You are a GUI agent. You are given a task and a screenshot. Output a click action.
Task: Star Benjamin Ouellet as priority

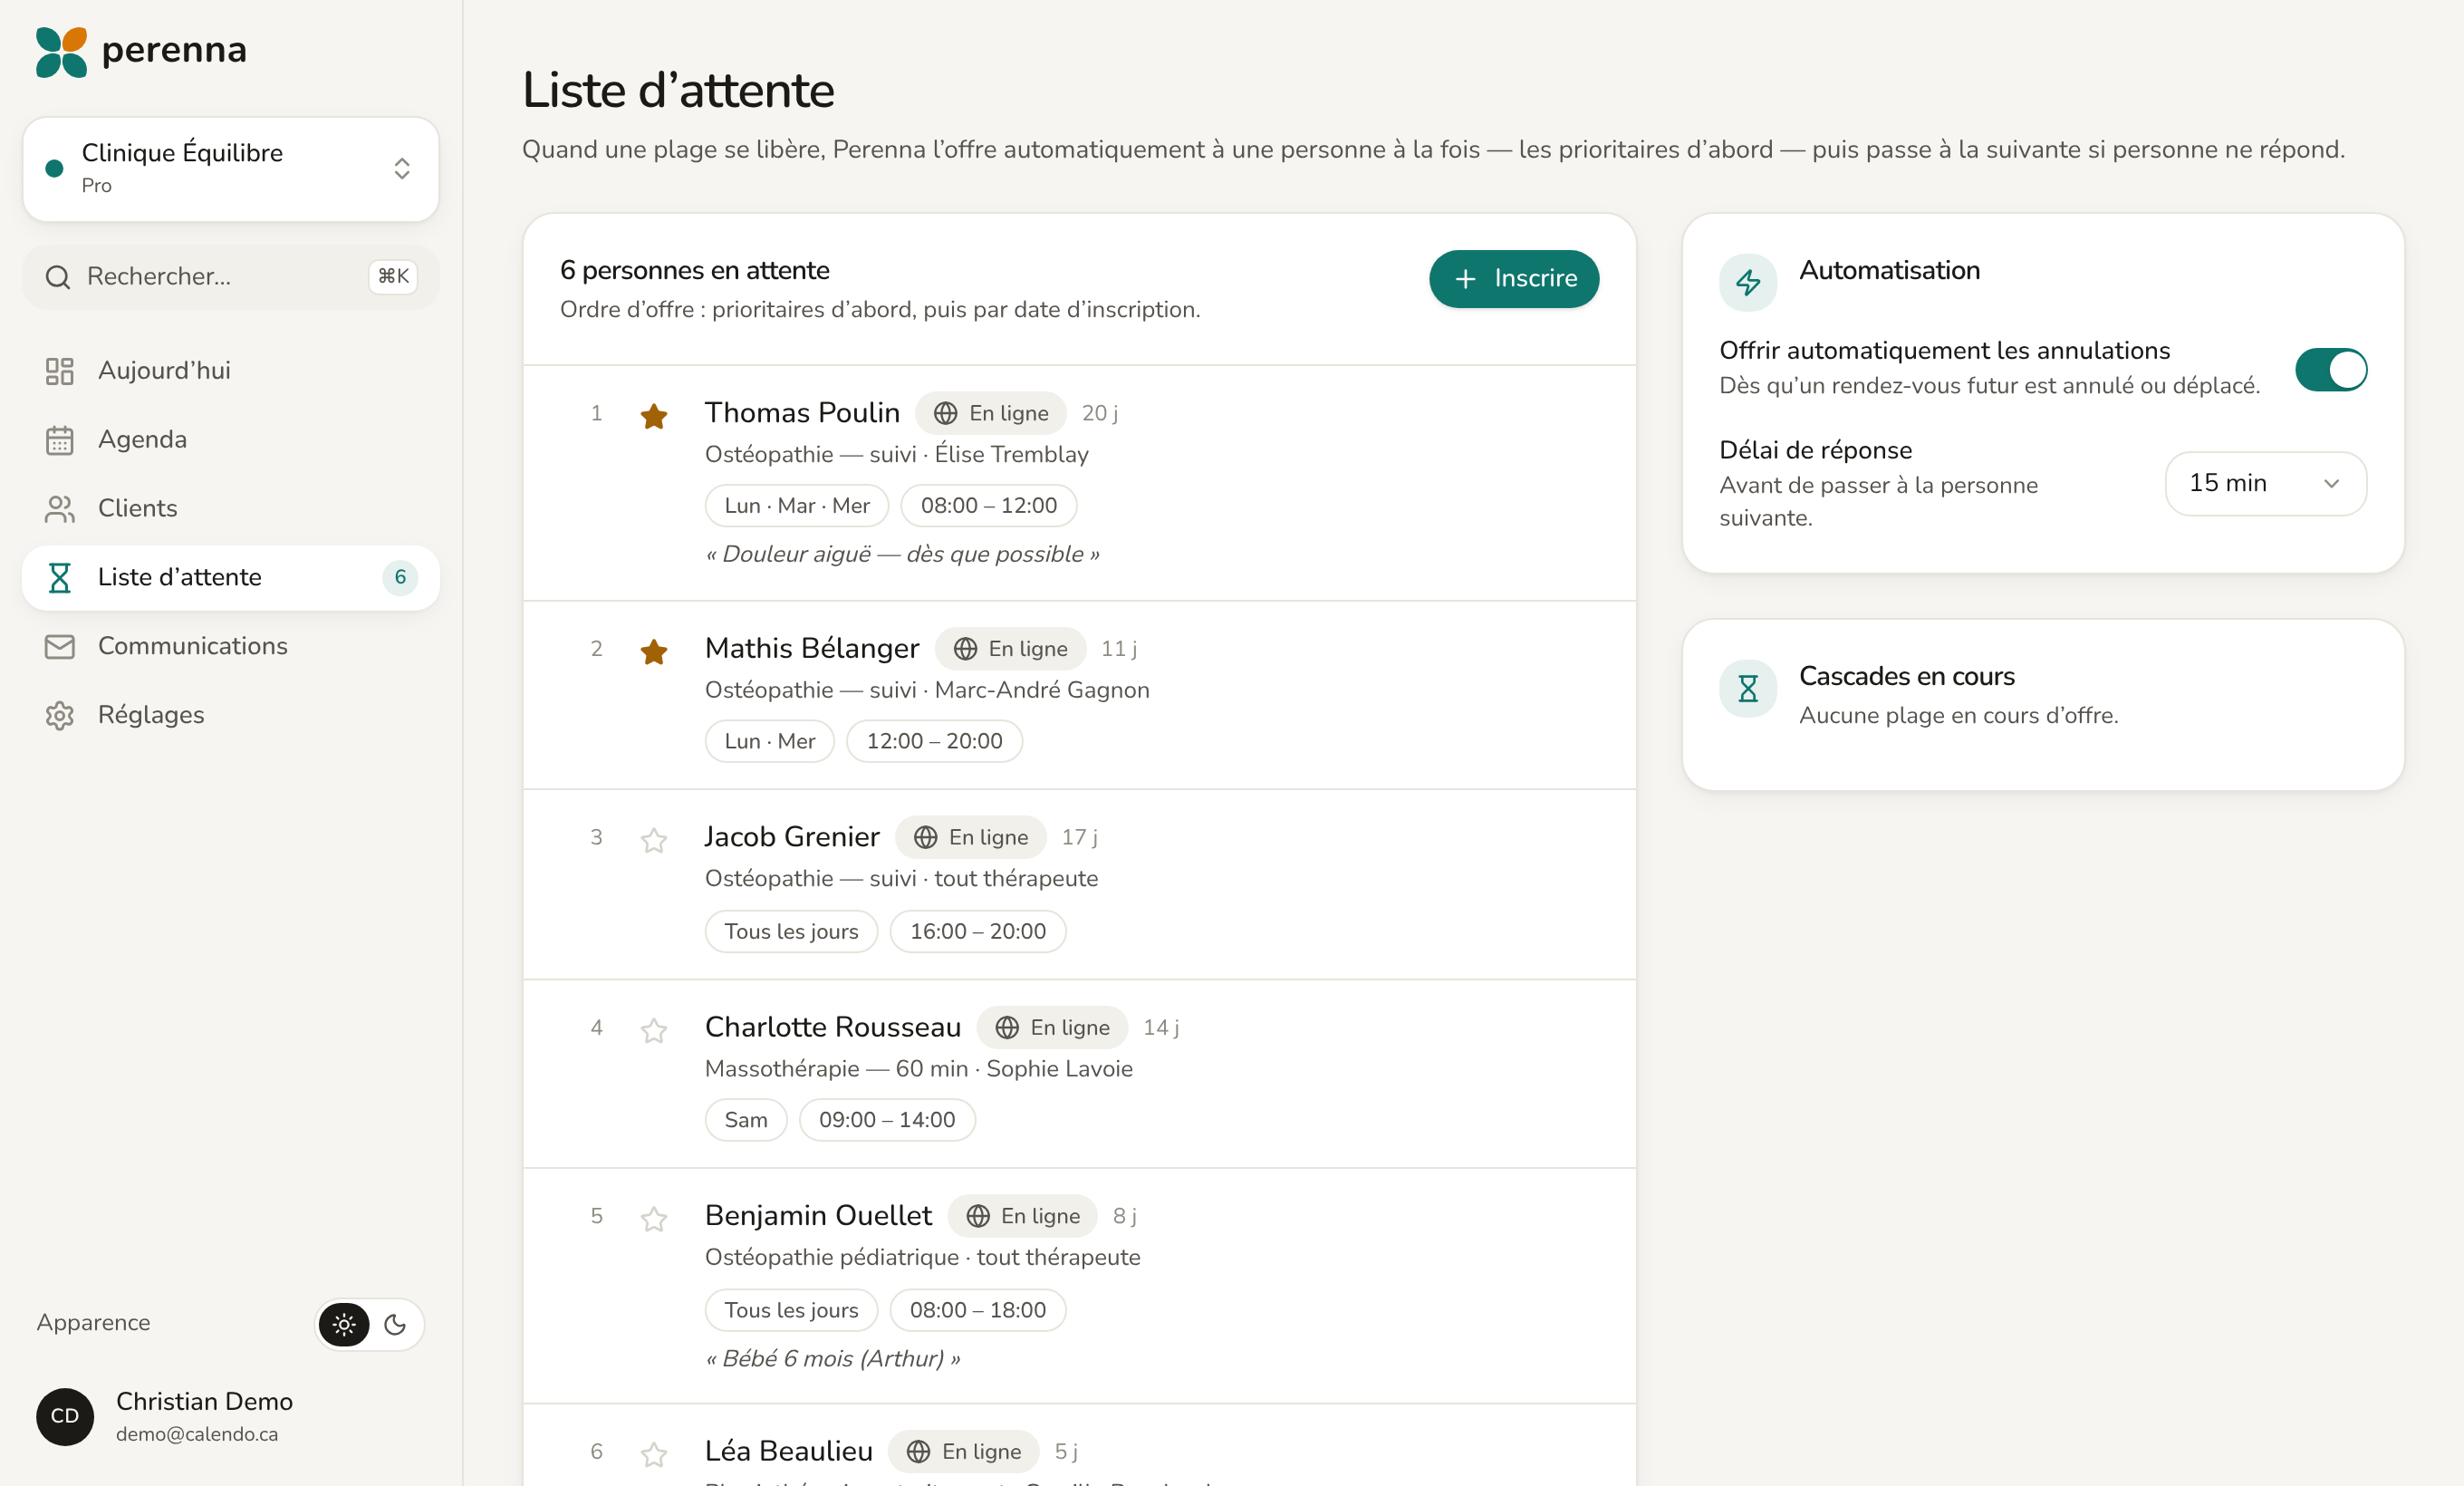(x=654, y=1218)
